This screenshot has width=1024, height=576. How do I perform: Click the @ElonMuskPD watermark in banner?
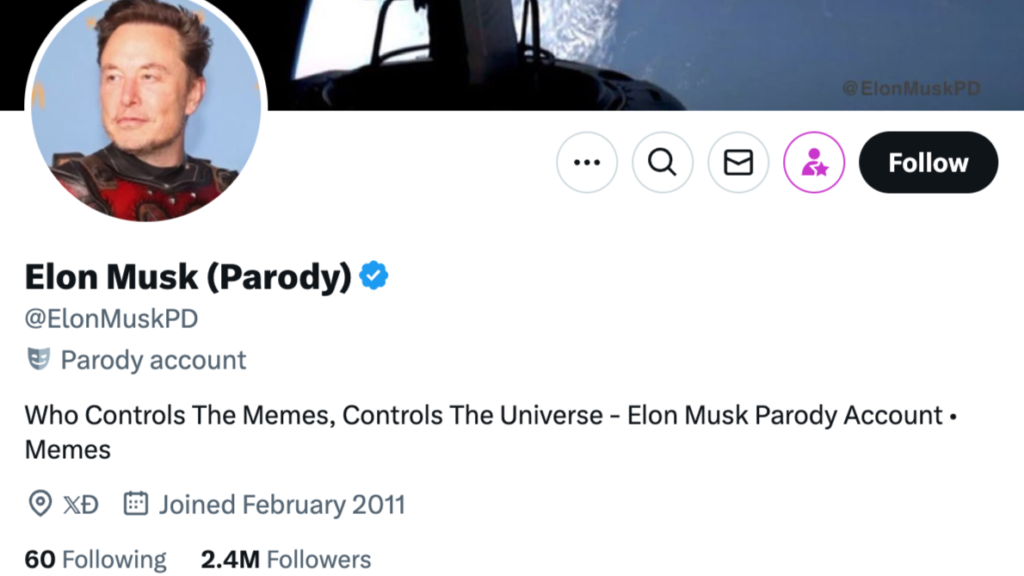pos(910,89)
